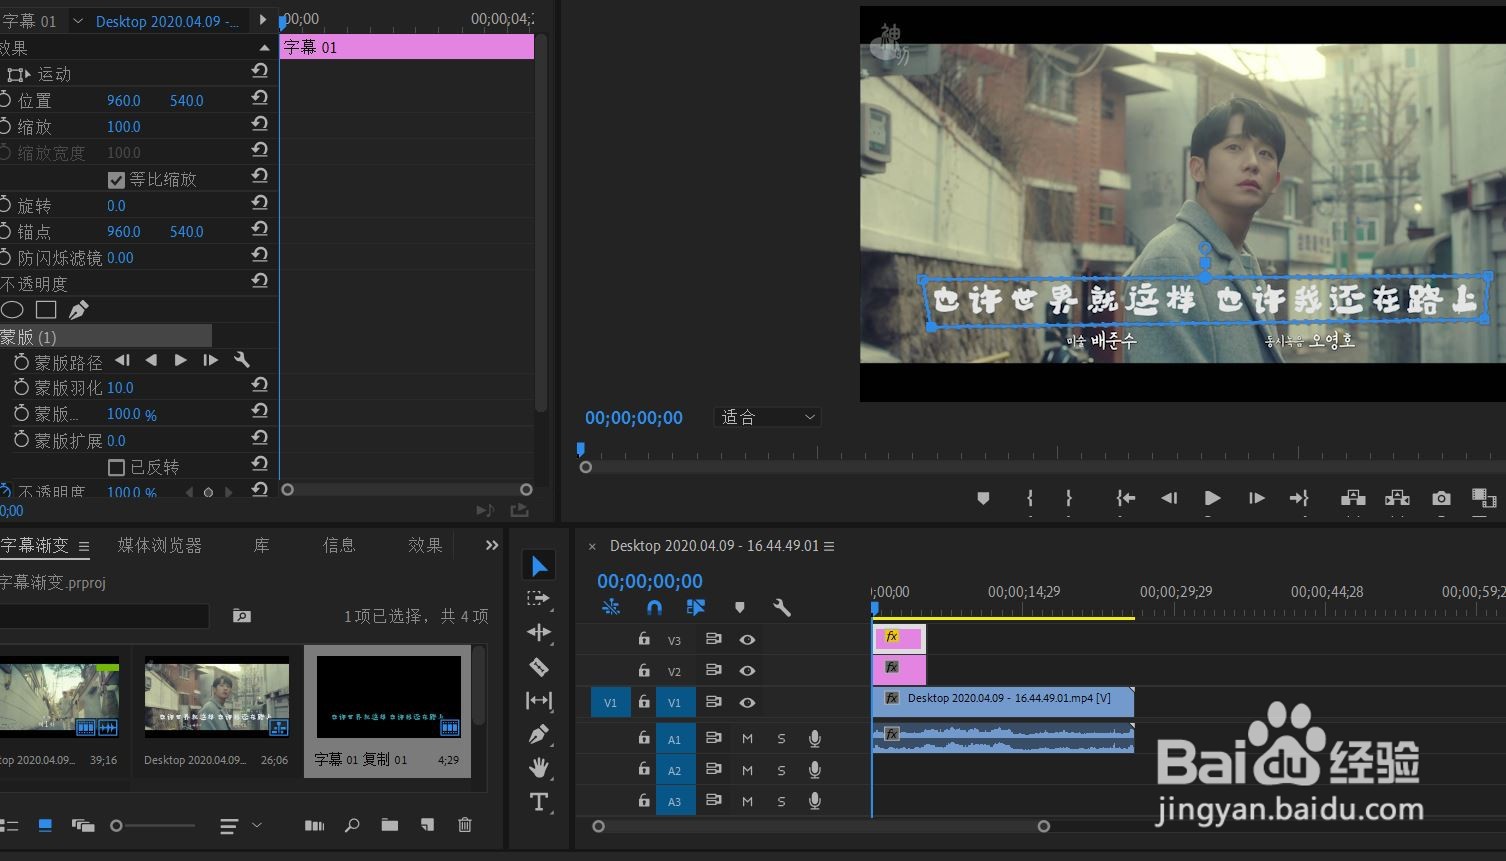Screen dimensions: 1506x861
Task: Add marker in the timeline header
Action: click(739, 607)
